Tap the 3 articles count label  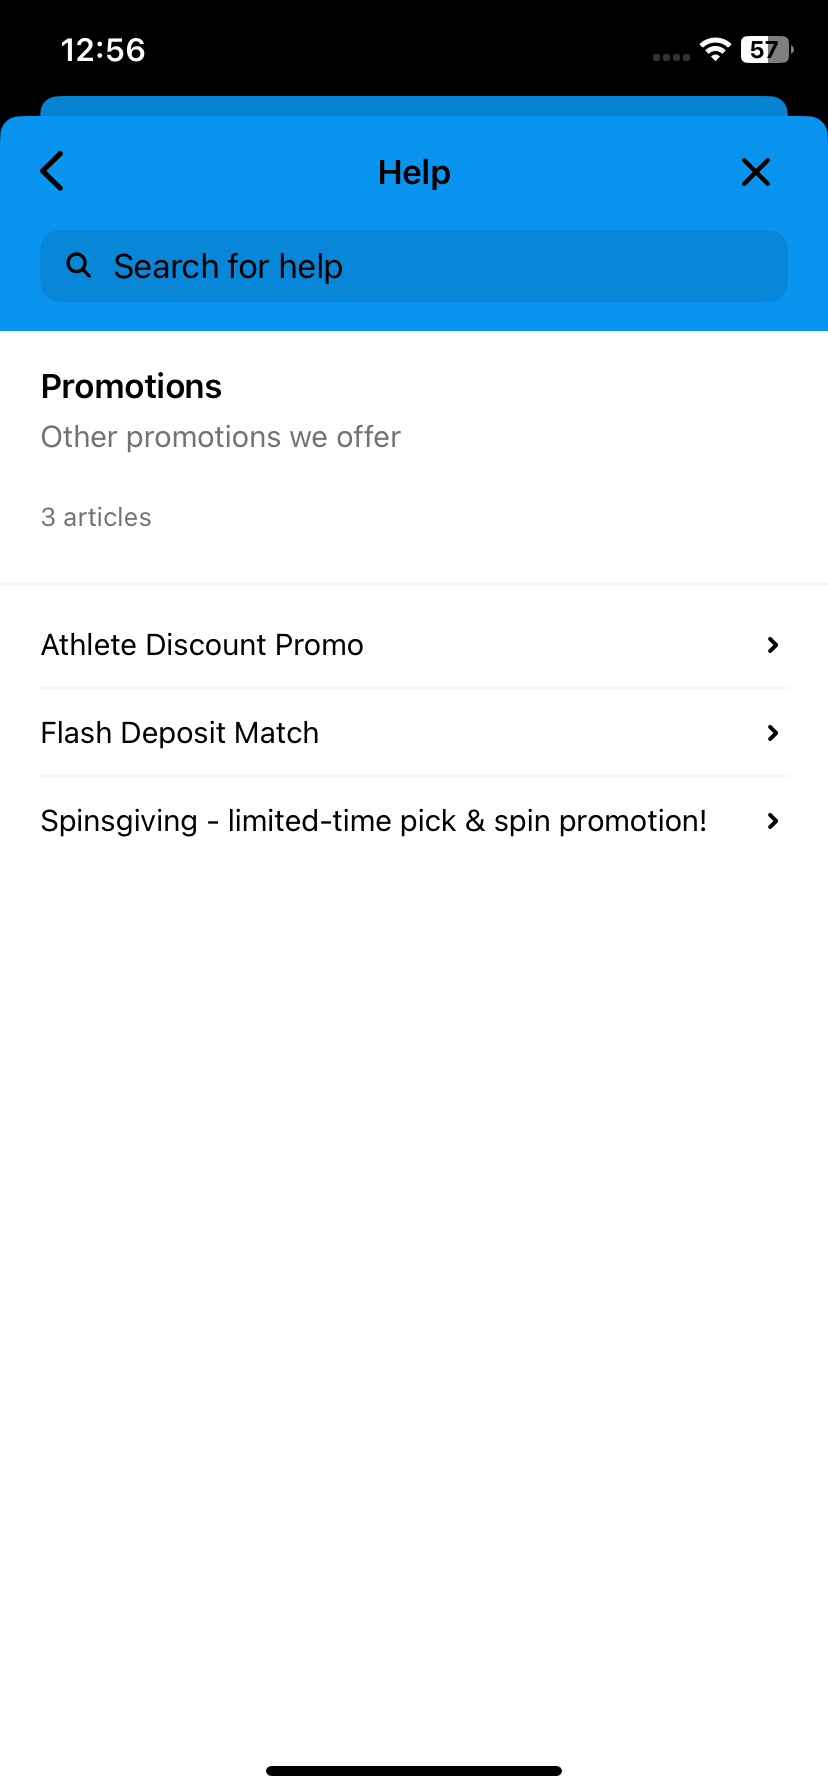tap(96, 517)
